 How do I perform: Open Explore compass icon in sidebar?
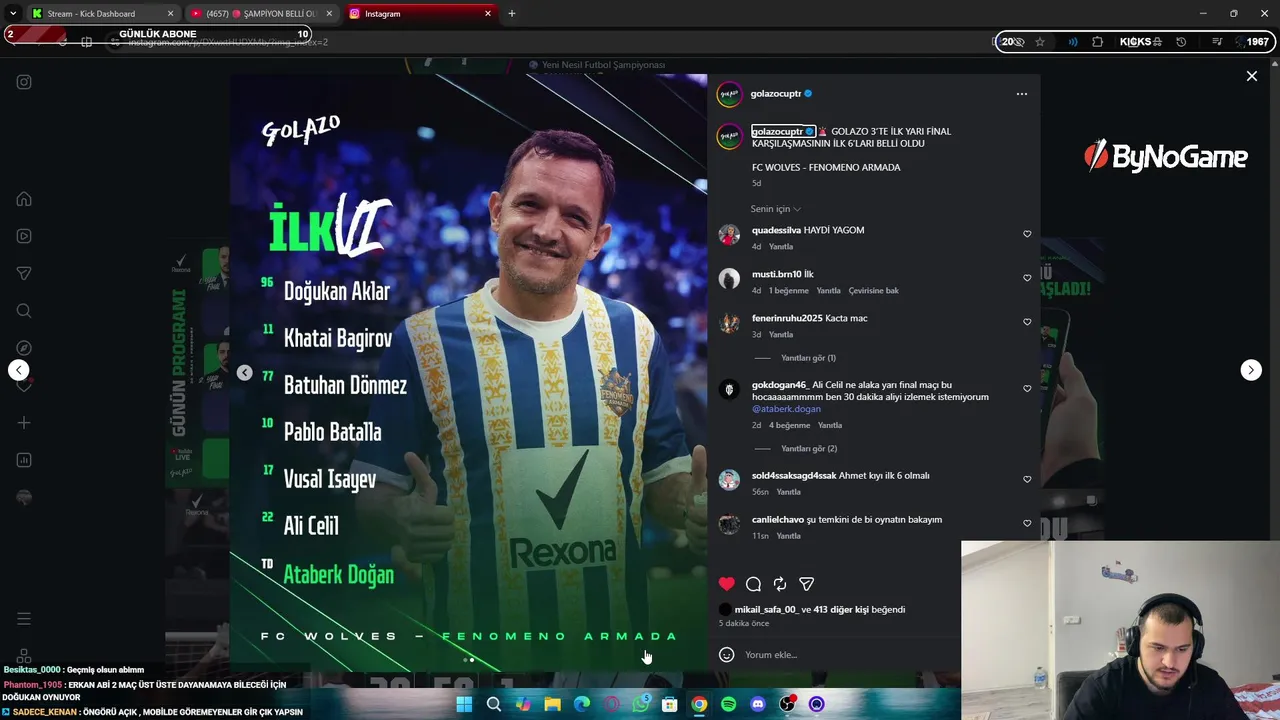[x=24, y=348]
